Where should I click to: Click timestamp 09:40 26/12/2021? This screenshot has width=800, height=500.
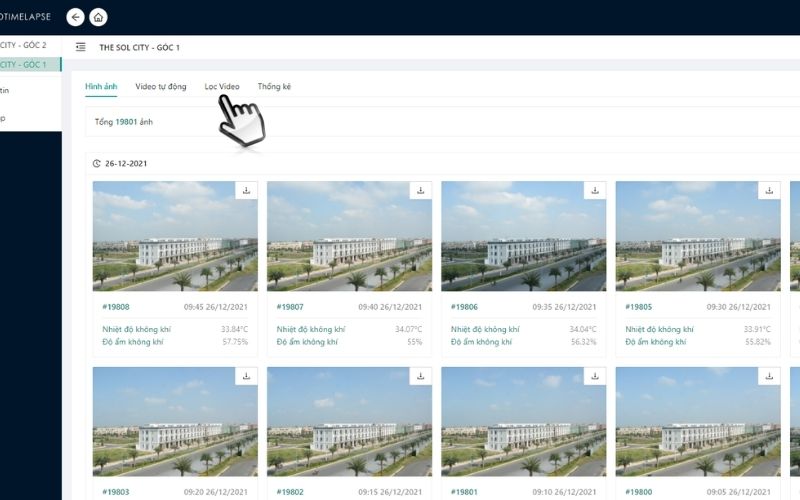tap(390, 307)
